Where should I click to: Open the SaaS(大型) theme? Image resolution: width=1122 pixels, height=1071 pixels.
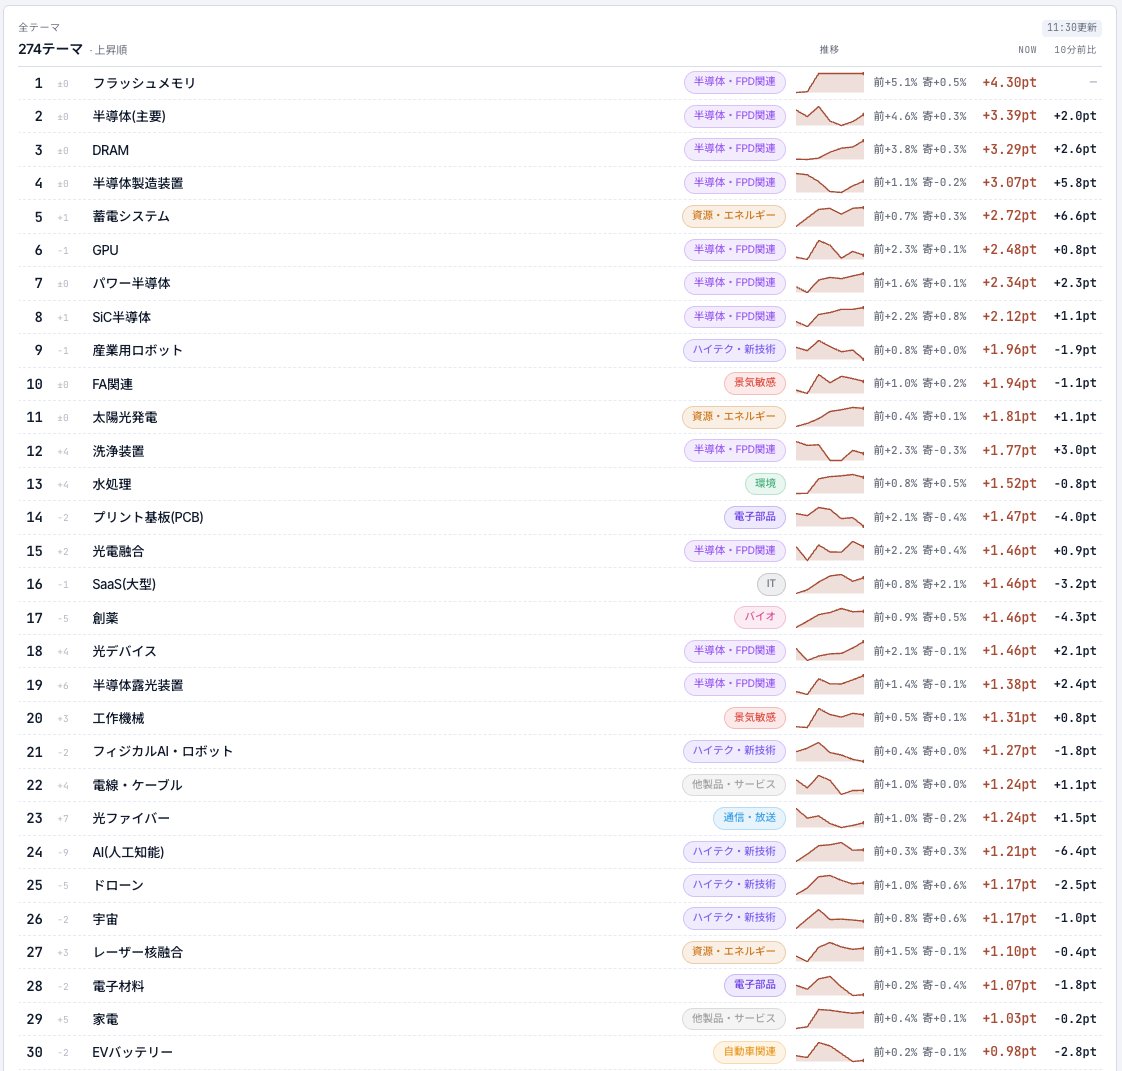pos(124,585)
